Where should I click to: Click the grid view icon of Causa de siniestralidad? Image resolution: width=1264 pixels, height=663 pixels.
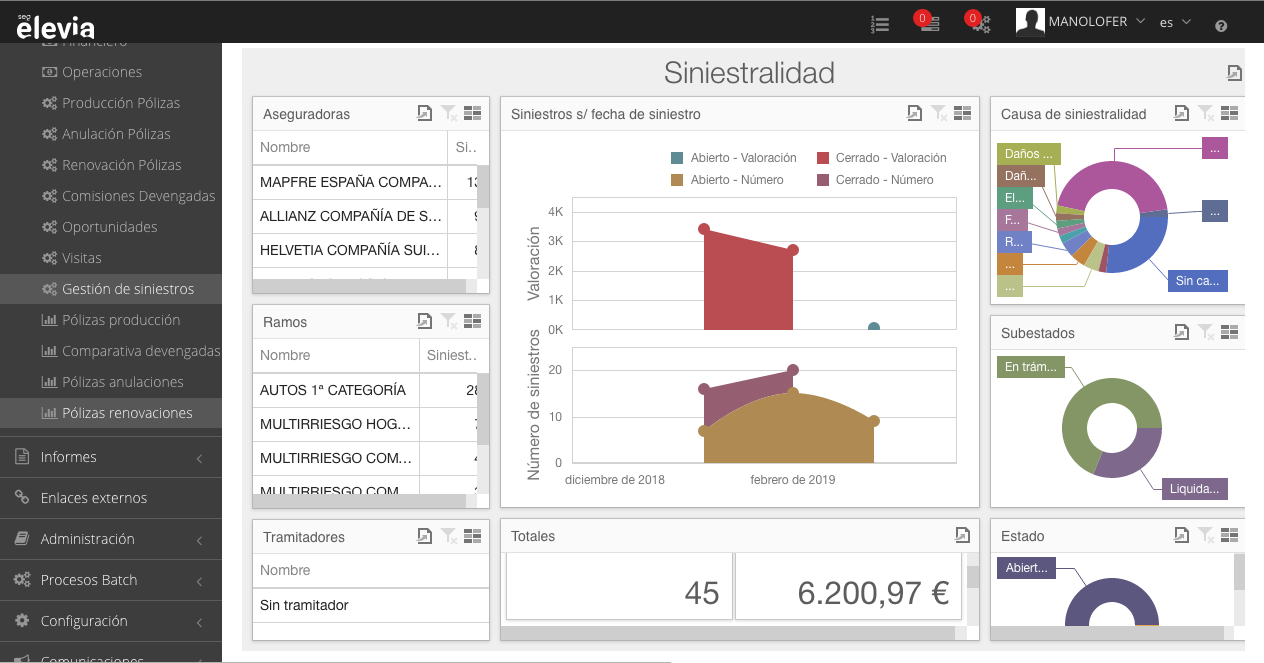click(1230, 114)
